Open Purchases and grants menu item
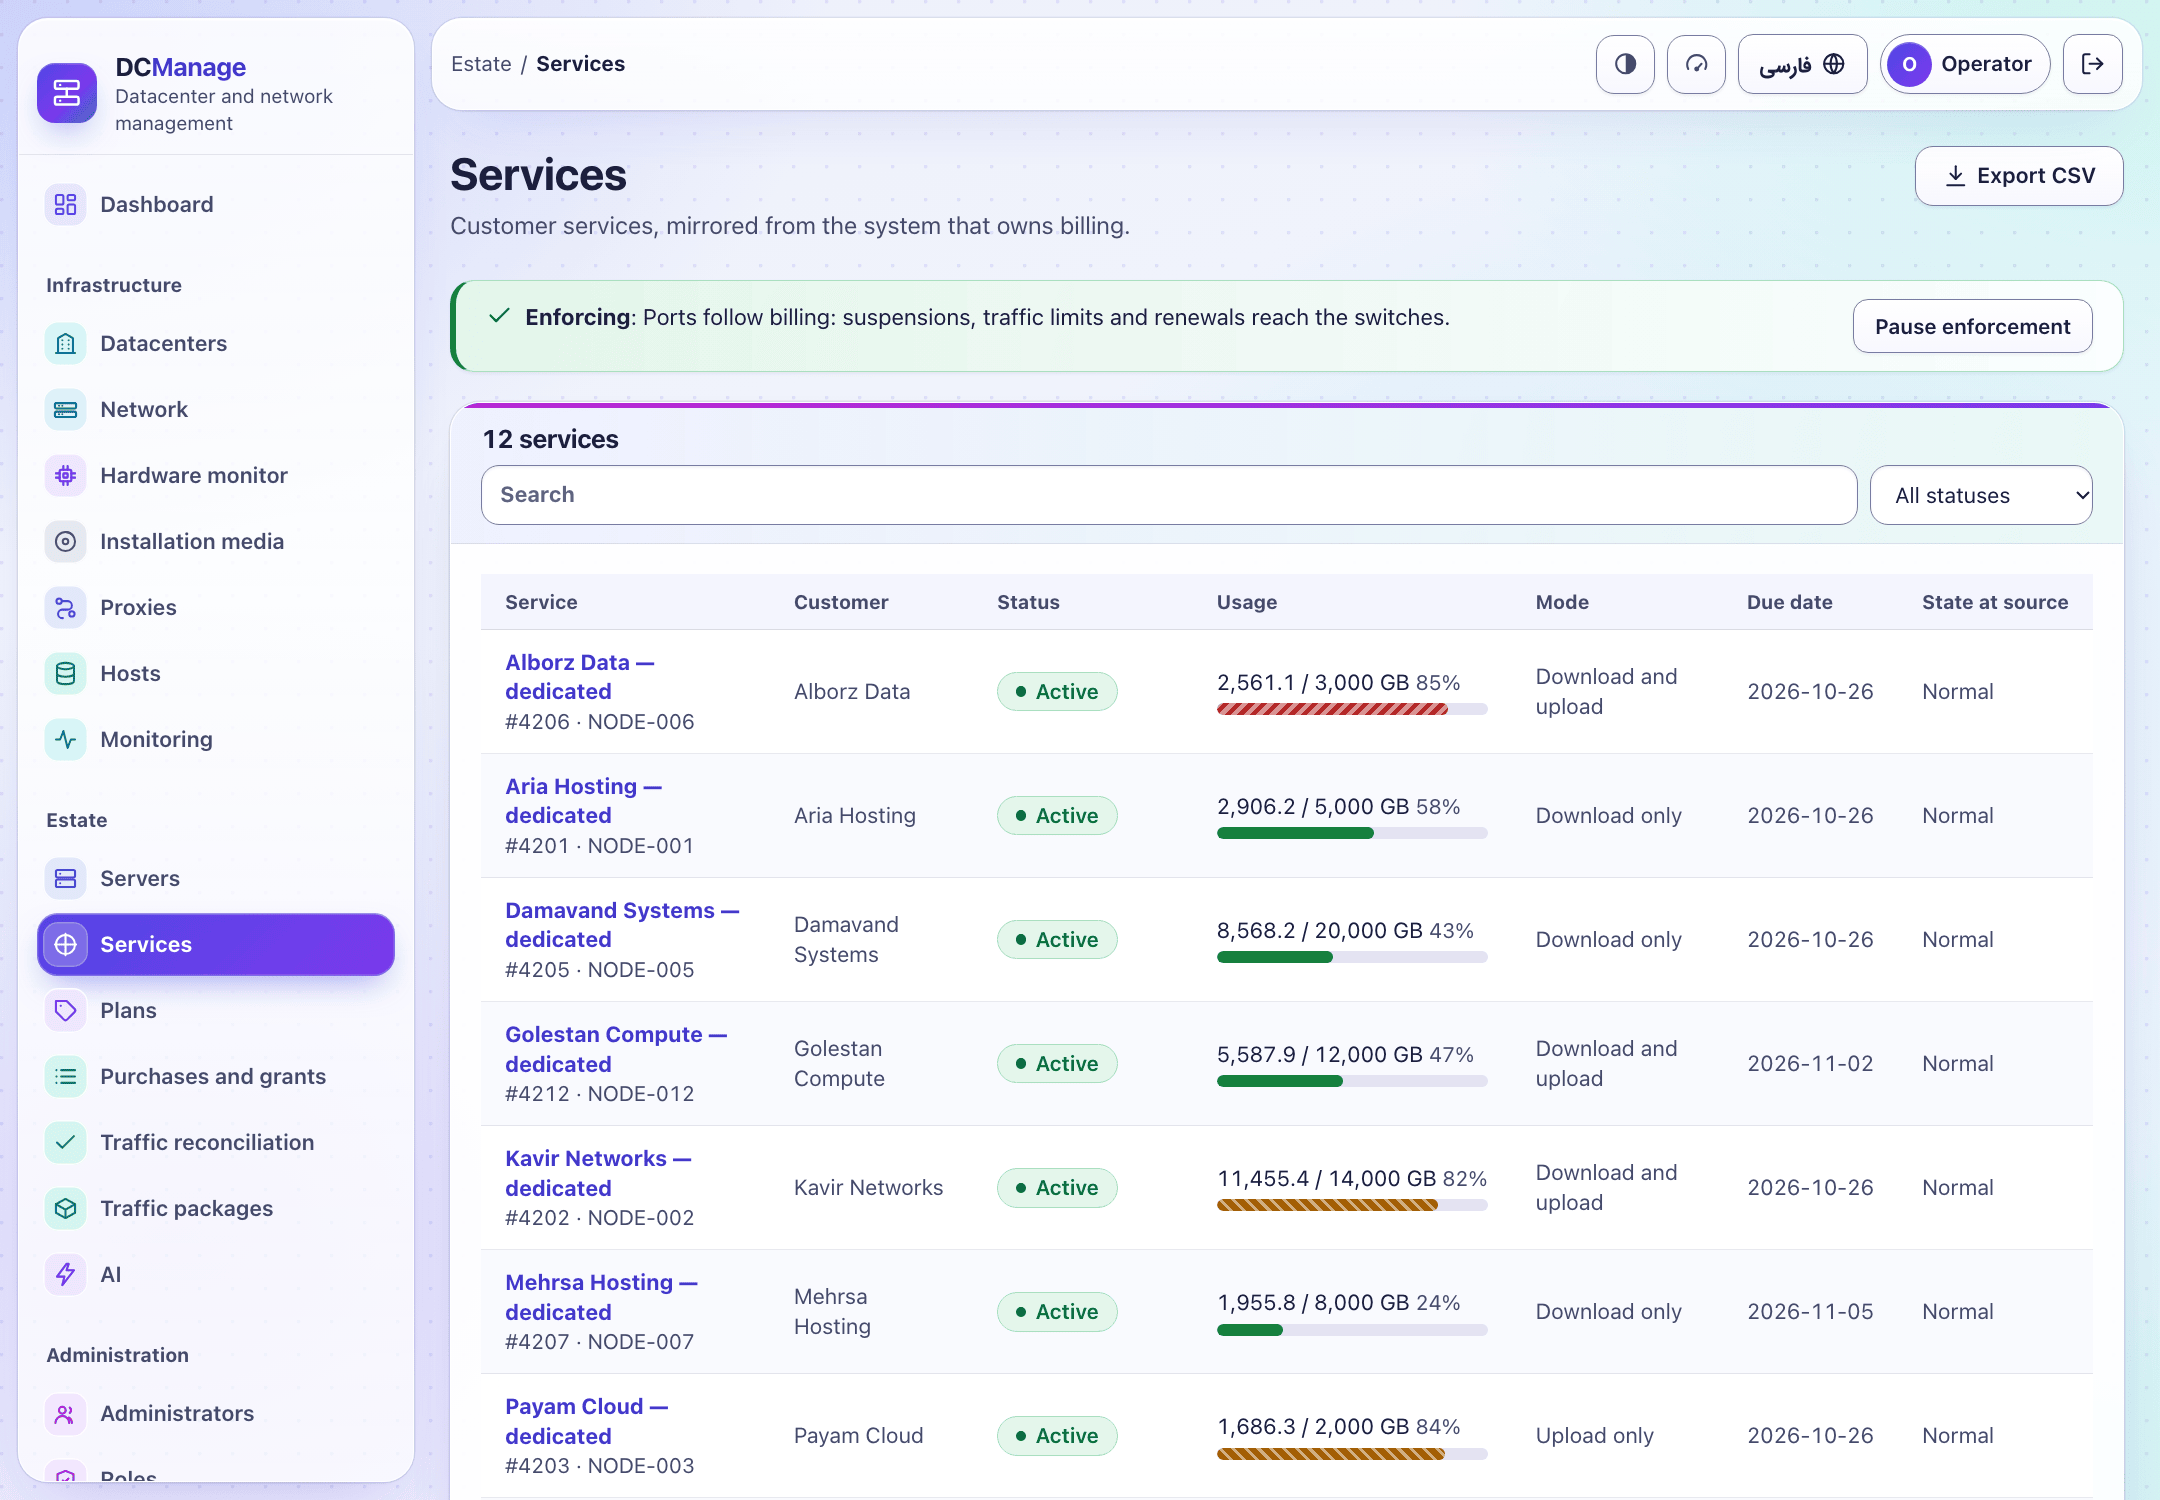This screenshot has height=1500, width=2160. coord(216,1077)
